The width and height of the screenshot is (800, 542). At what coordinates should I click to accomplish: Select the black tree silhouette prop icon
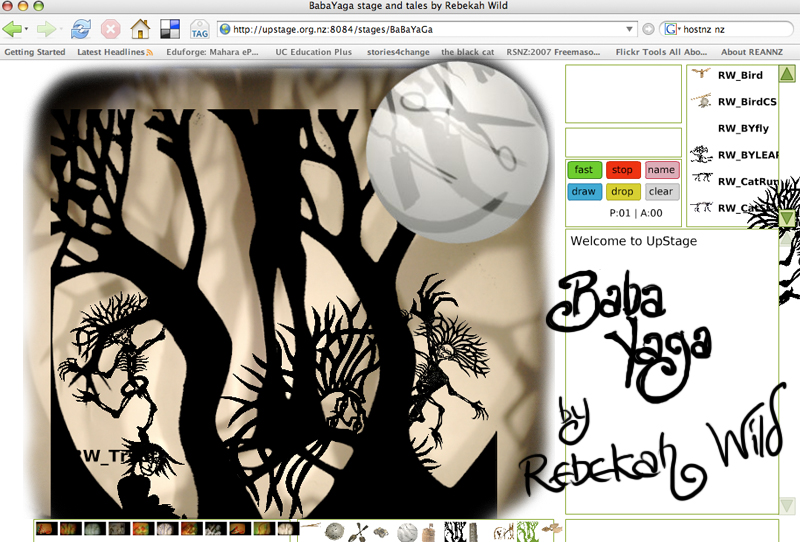(x=454, y=532)
